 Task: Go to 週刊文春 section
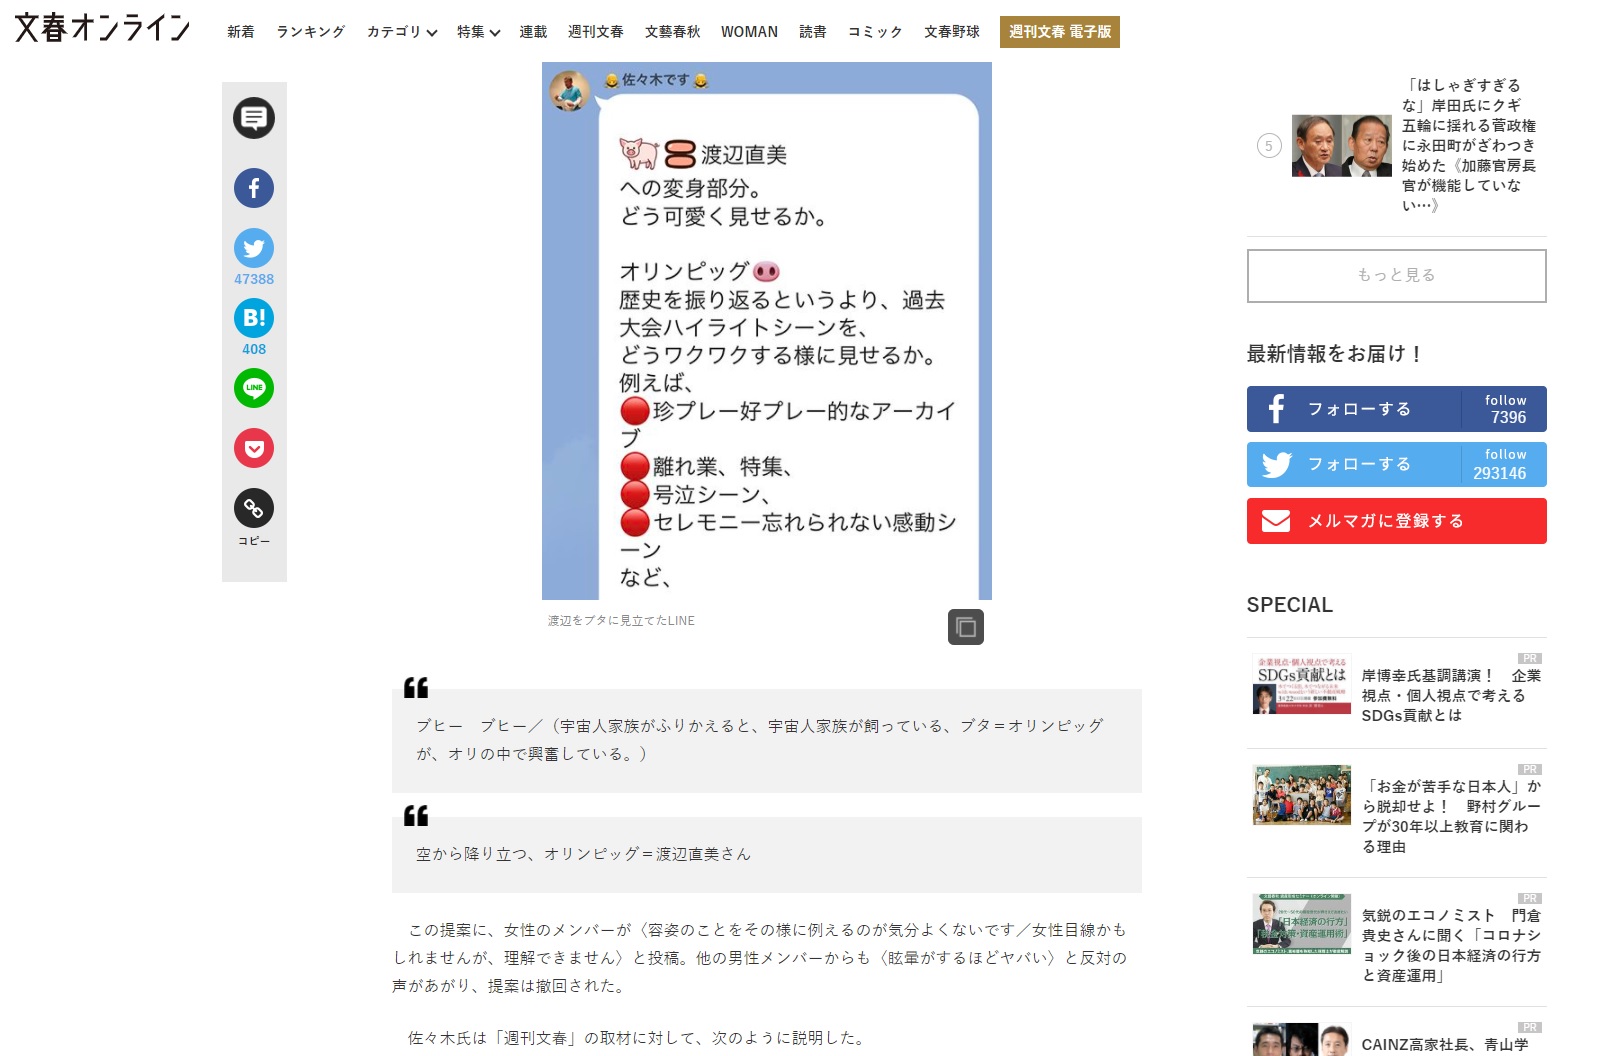(x=596, y=32)
